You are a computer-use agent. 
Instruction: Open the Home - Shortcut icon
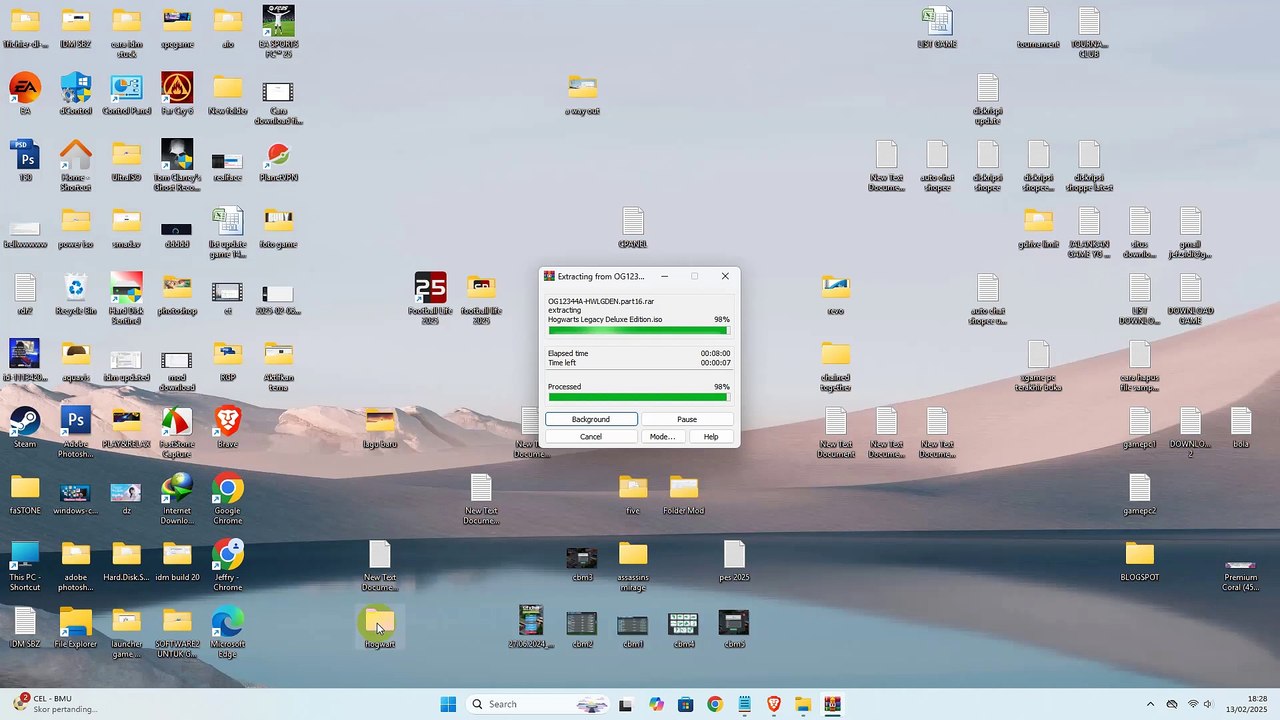[76, 165]
